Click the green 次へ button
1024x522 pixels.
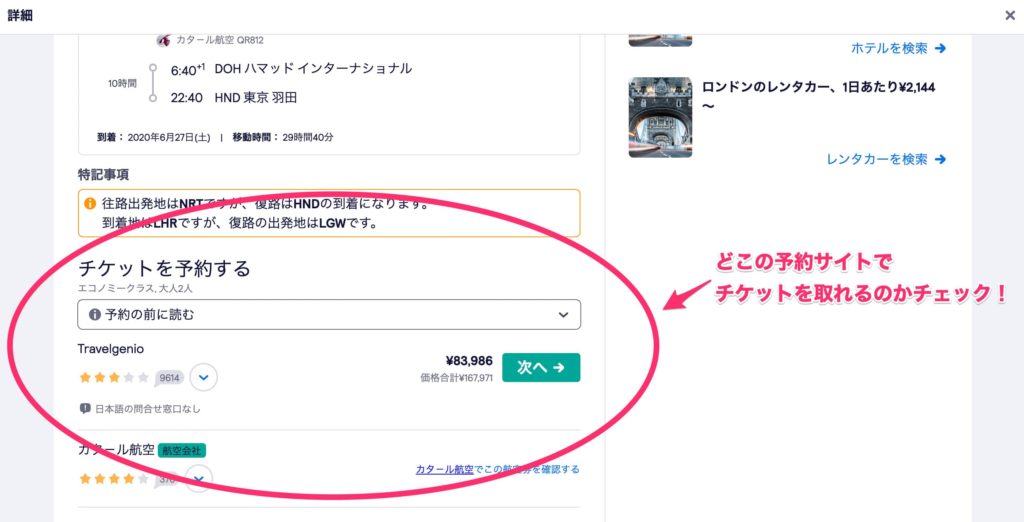[x=541, y=368]
